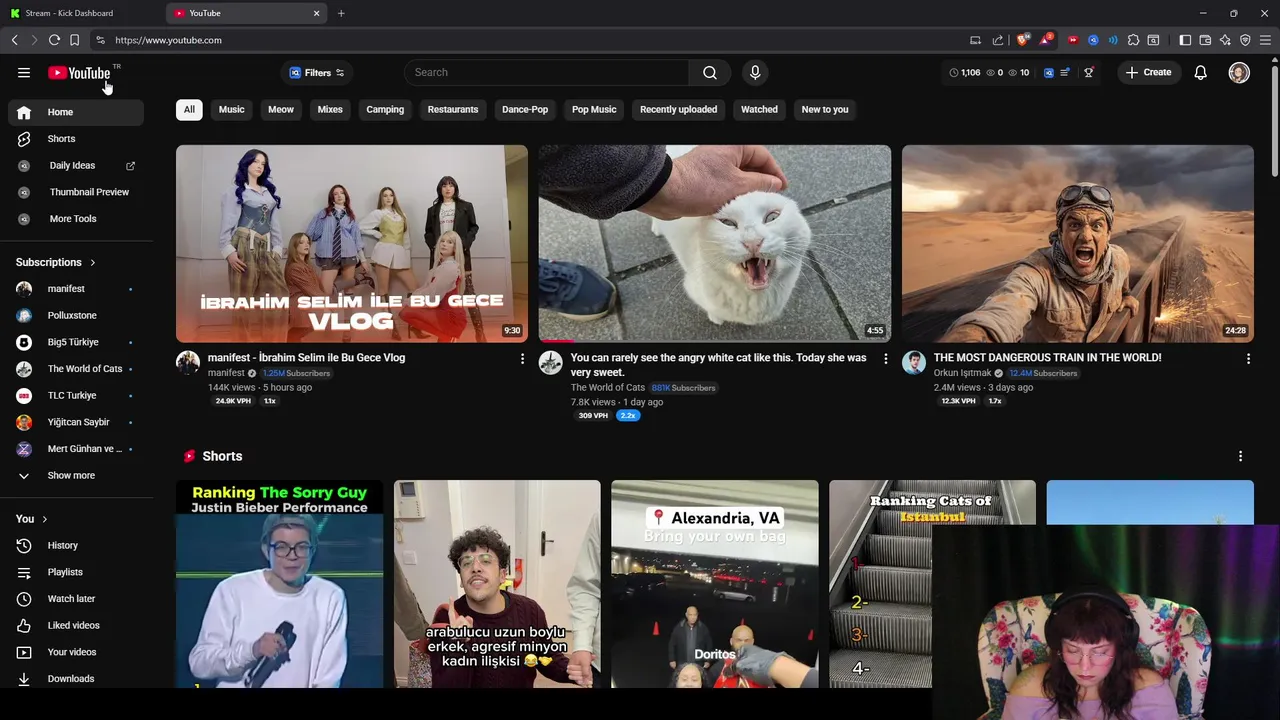This screenshot has width=1280, height=720.
Task: Open More Tools in sidebar
Action: click(76, 219)
